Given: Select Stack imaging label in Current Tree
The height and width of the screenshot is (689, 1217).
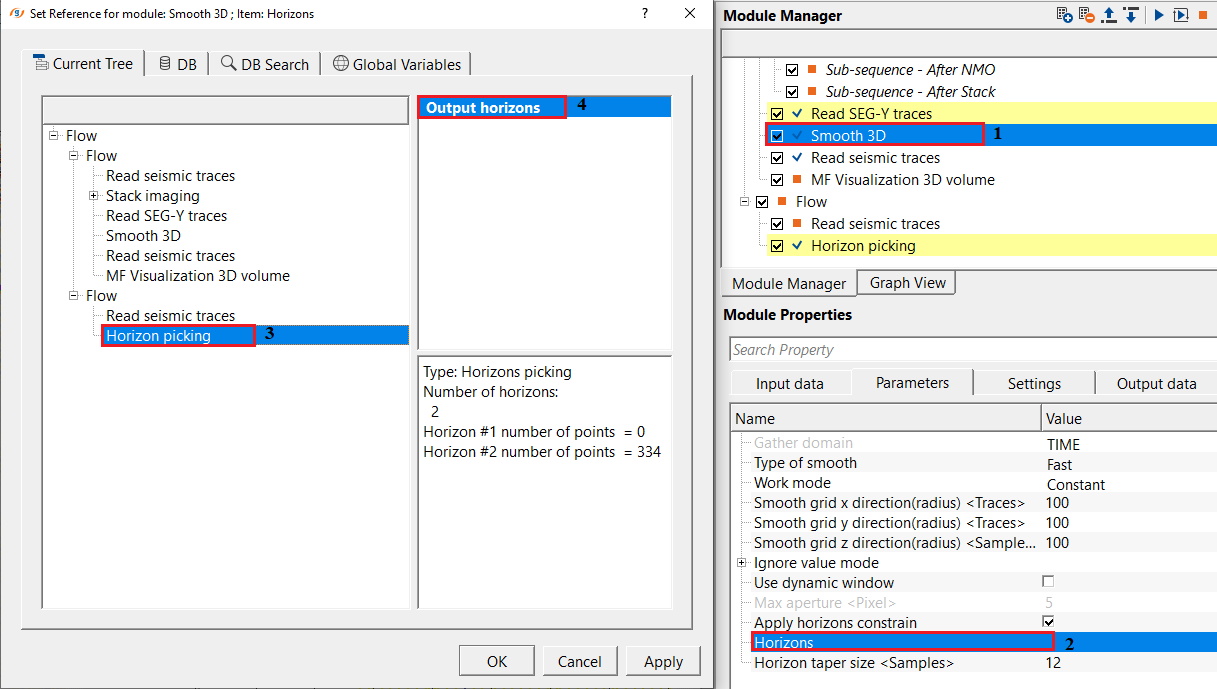Looking at the screenshot, I should pyautogui.click(x=152, y=196).
